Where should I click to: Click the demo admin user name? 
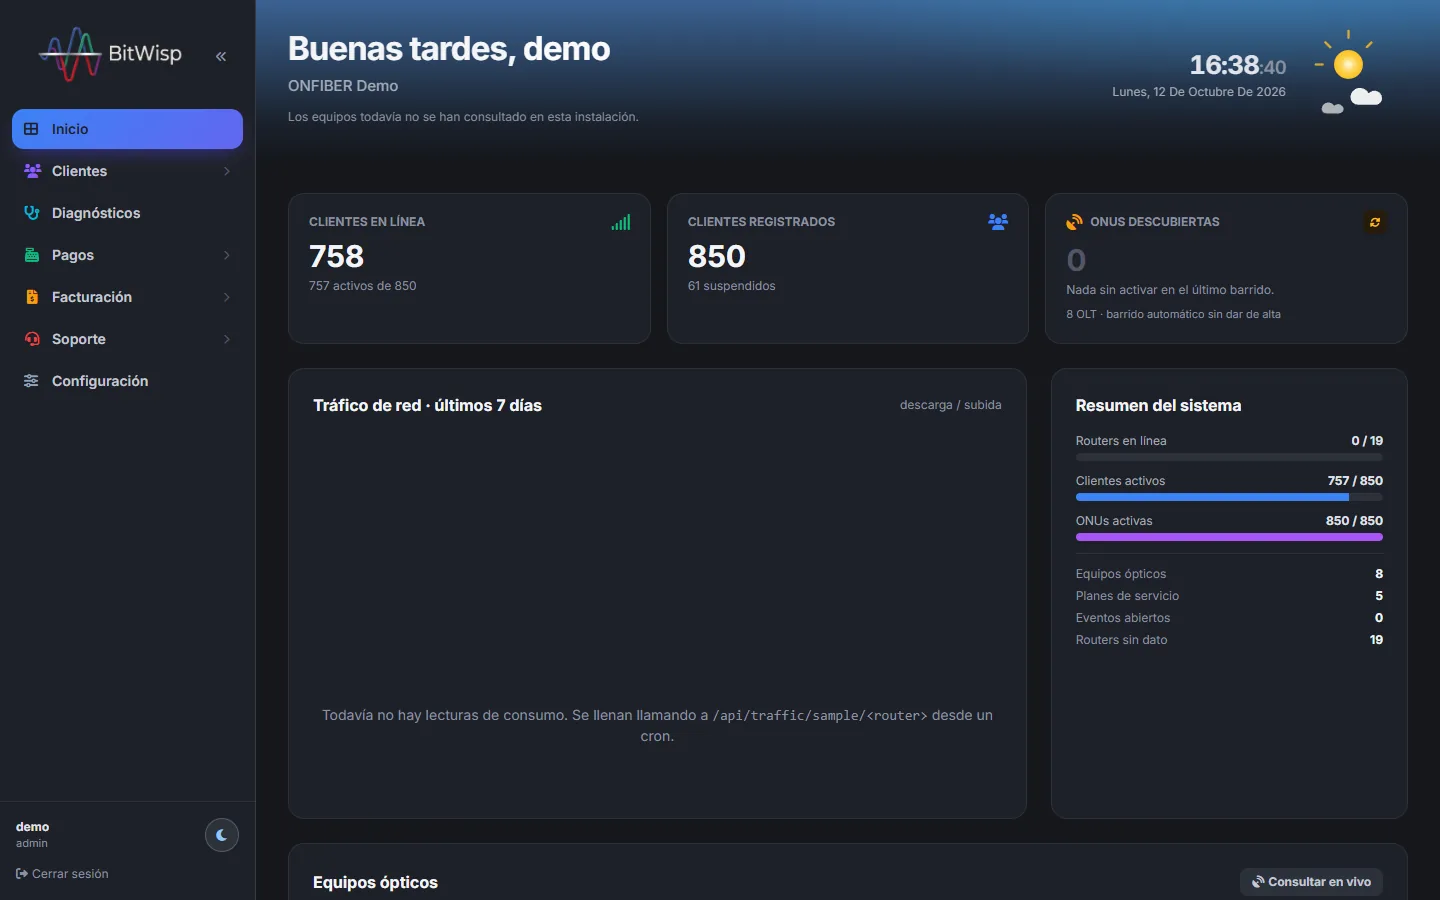coord(33,827)
